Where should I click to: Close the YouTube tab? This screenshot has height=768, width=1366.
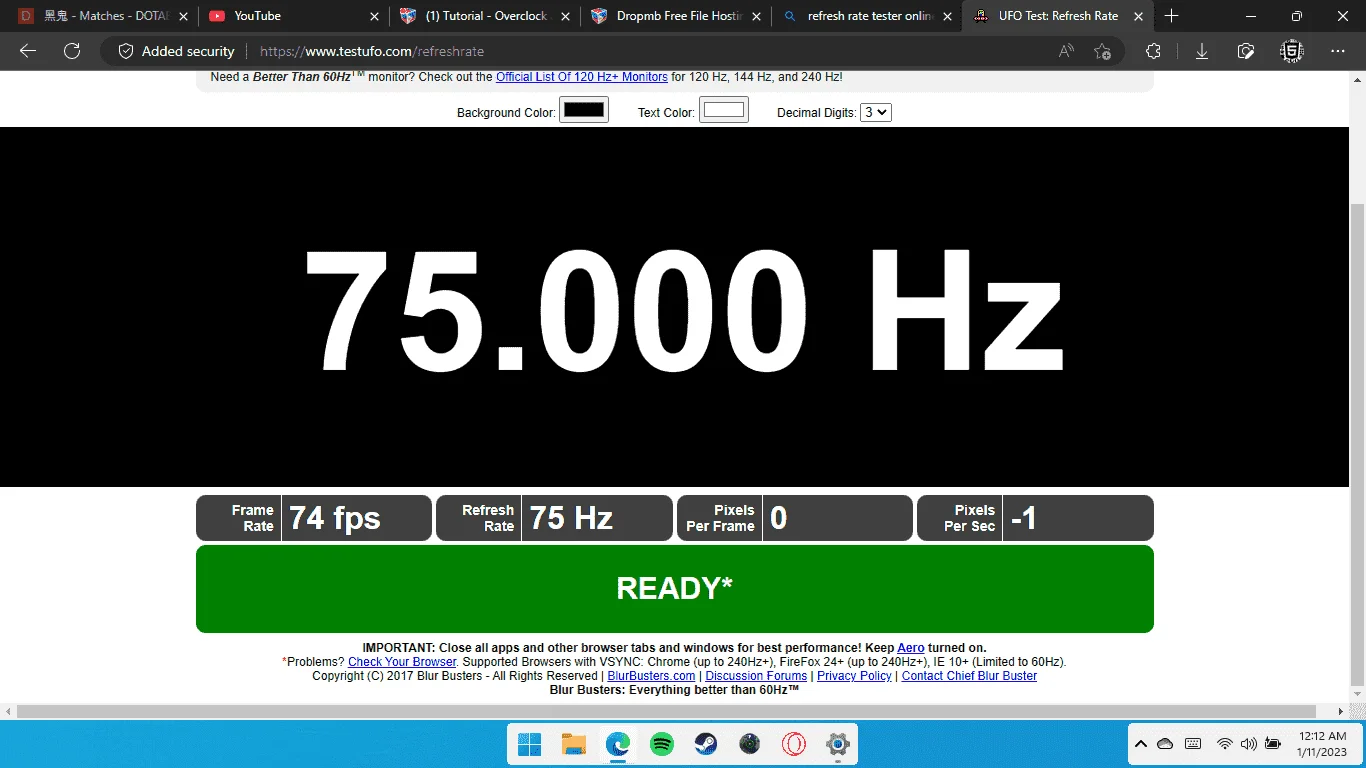click(374, 16)
